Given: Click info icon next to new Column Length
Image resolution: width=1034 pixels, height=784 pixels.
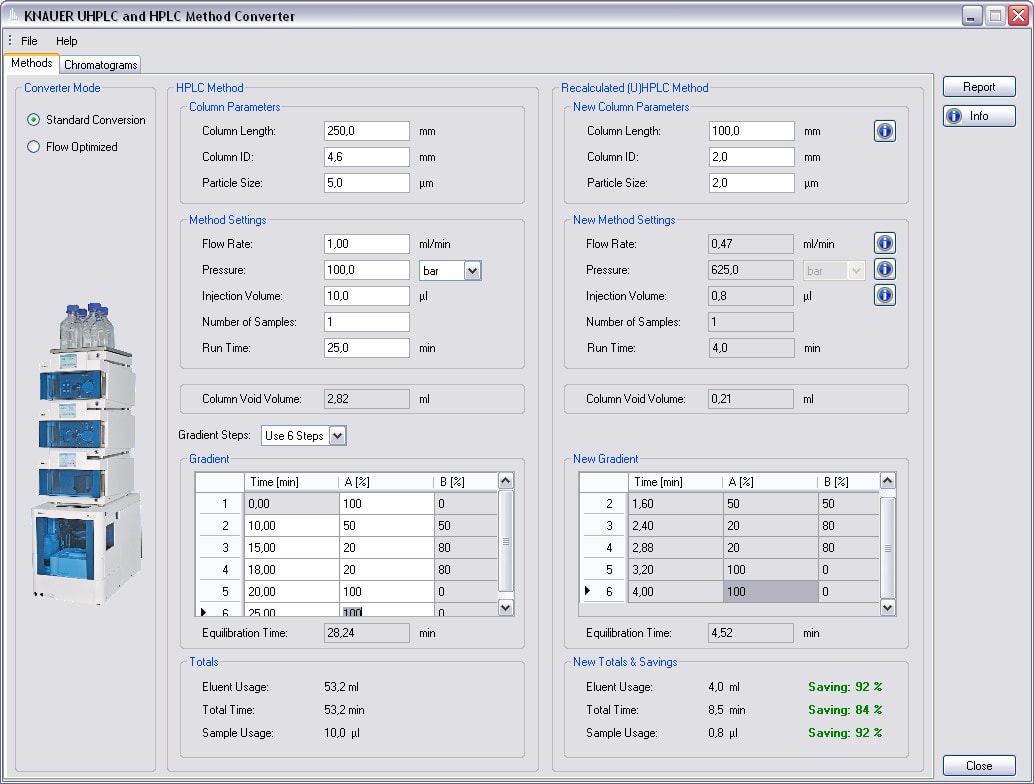Looking at the screenshot, I should [884, 131].
